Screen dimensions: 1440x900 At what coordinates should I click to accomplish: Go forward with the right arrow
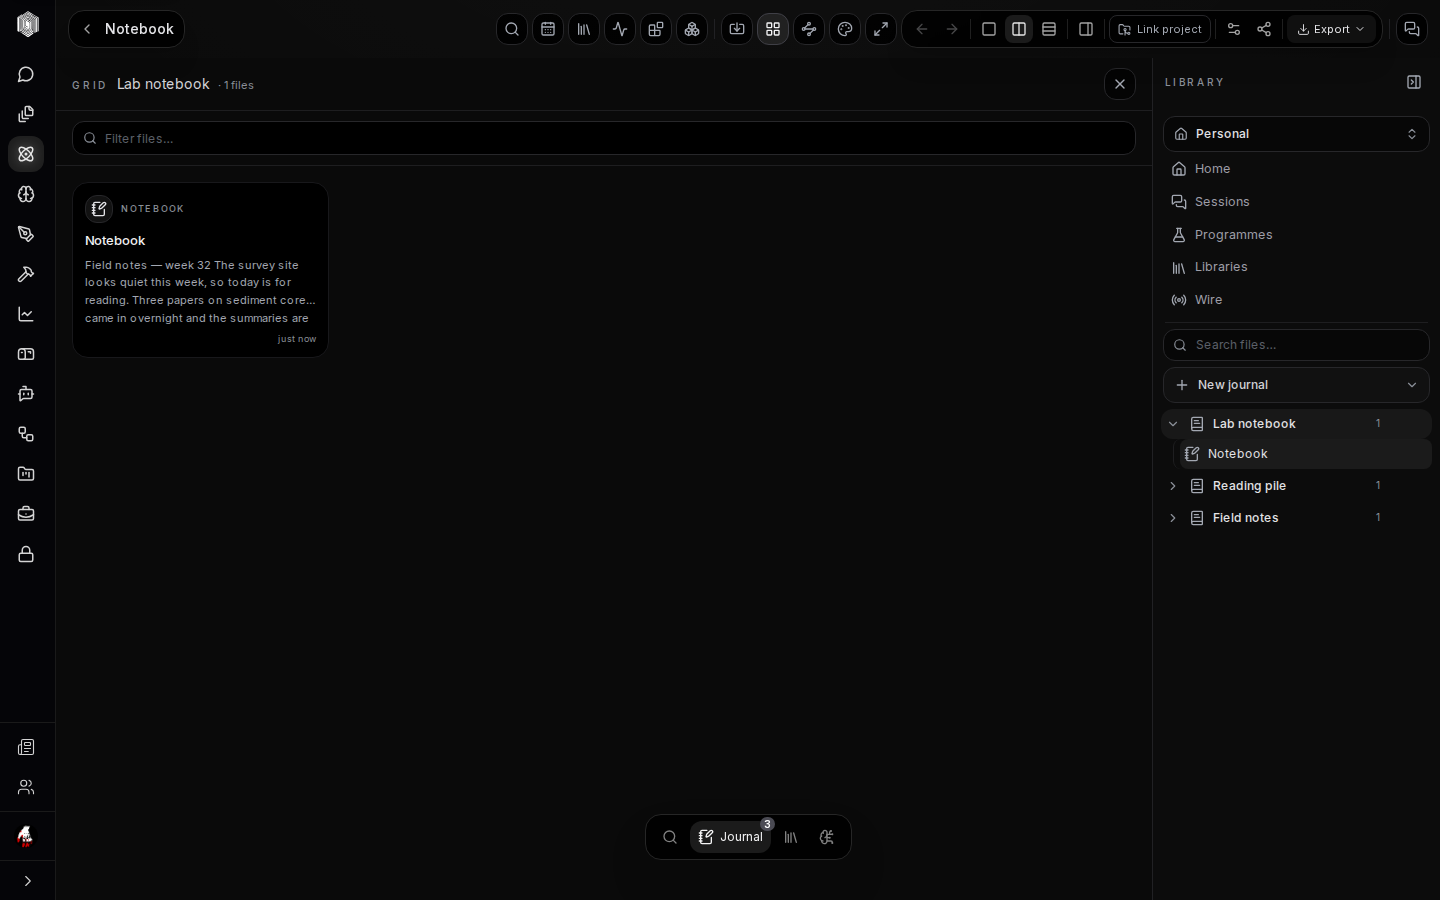(952, 29)
